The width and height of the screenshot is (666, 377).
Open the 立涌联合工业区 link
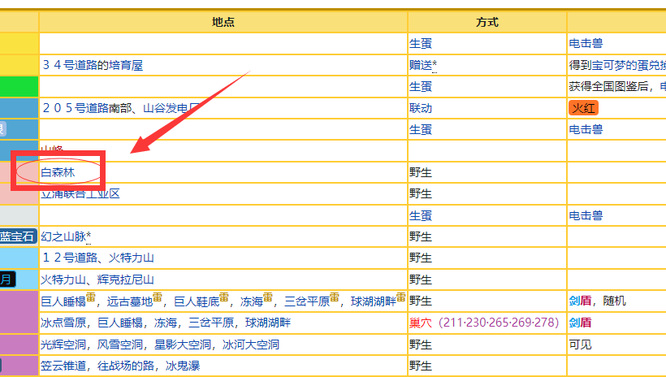(x=81, y=194)
